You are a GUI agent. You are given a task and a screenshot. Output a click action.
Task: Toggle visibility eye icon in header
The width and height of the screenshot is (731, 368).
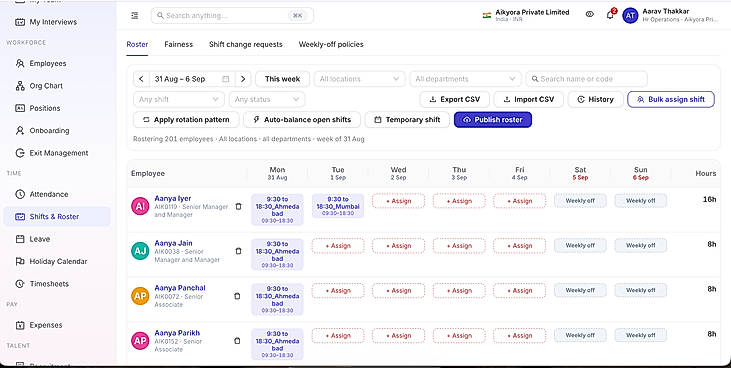pos(589,14)
